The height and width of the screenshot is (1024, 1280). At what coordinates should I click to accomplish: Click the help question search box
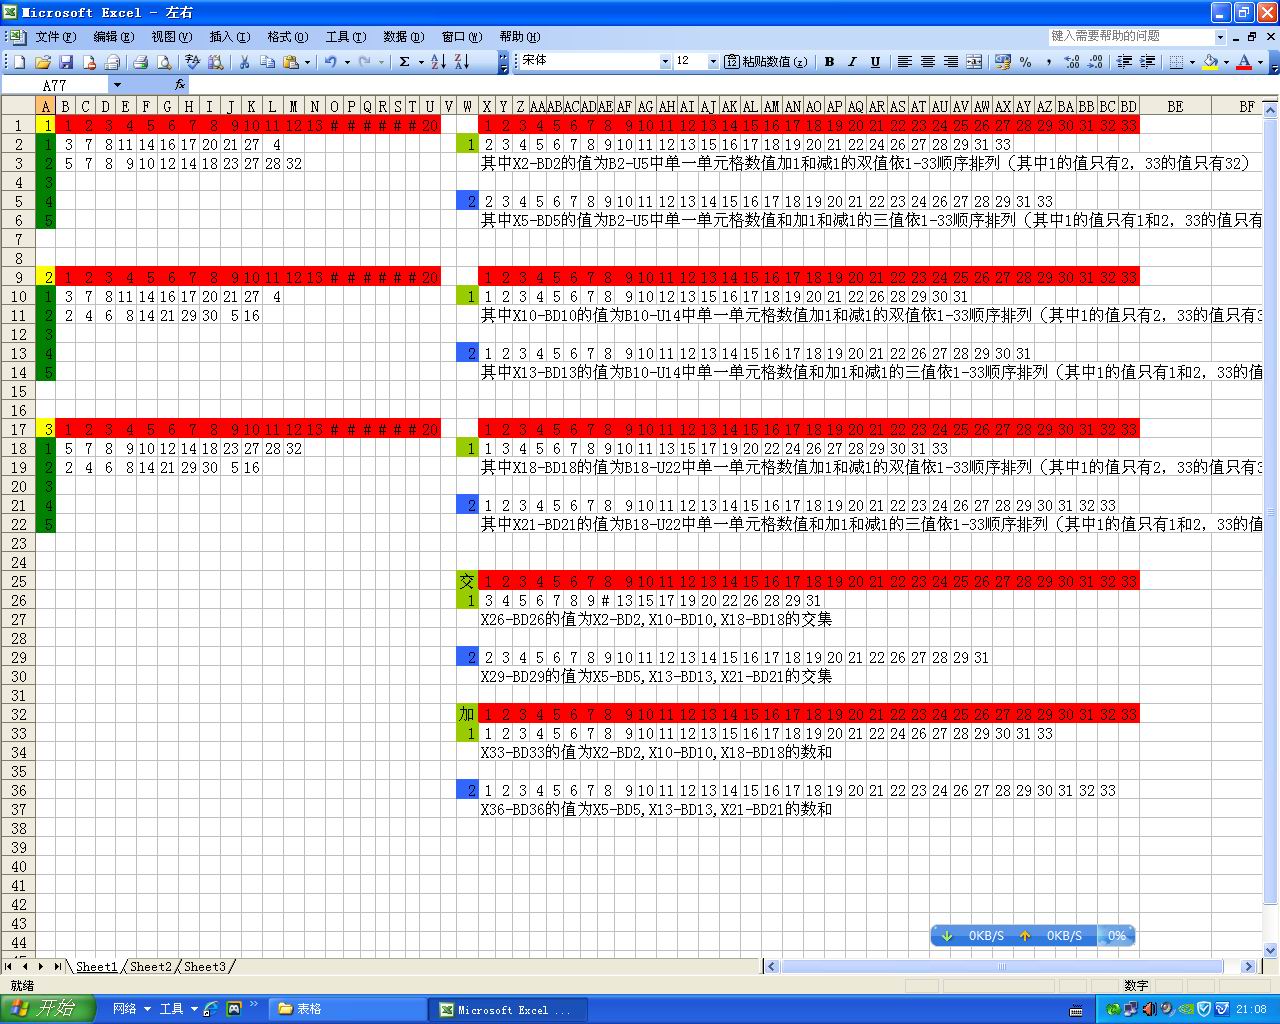tap(1131, 37)
